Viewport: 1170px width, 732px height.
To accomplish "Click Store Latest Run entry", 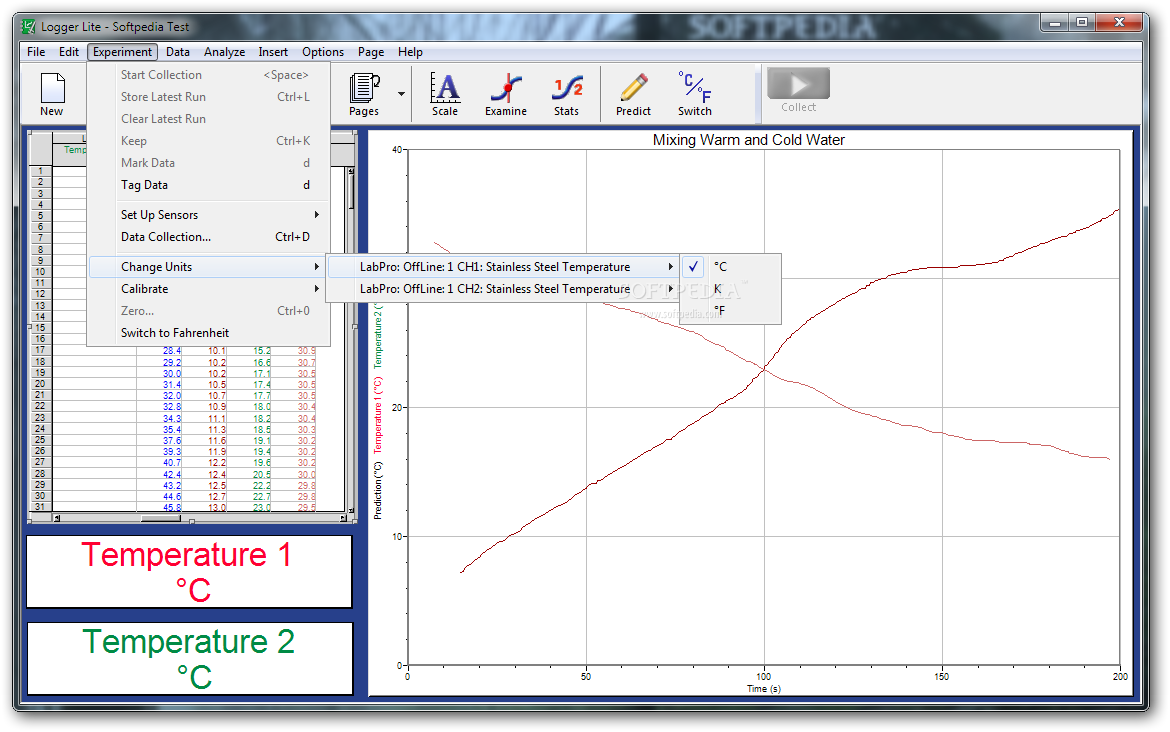I will pyautogui.click(x=208, y=97).
